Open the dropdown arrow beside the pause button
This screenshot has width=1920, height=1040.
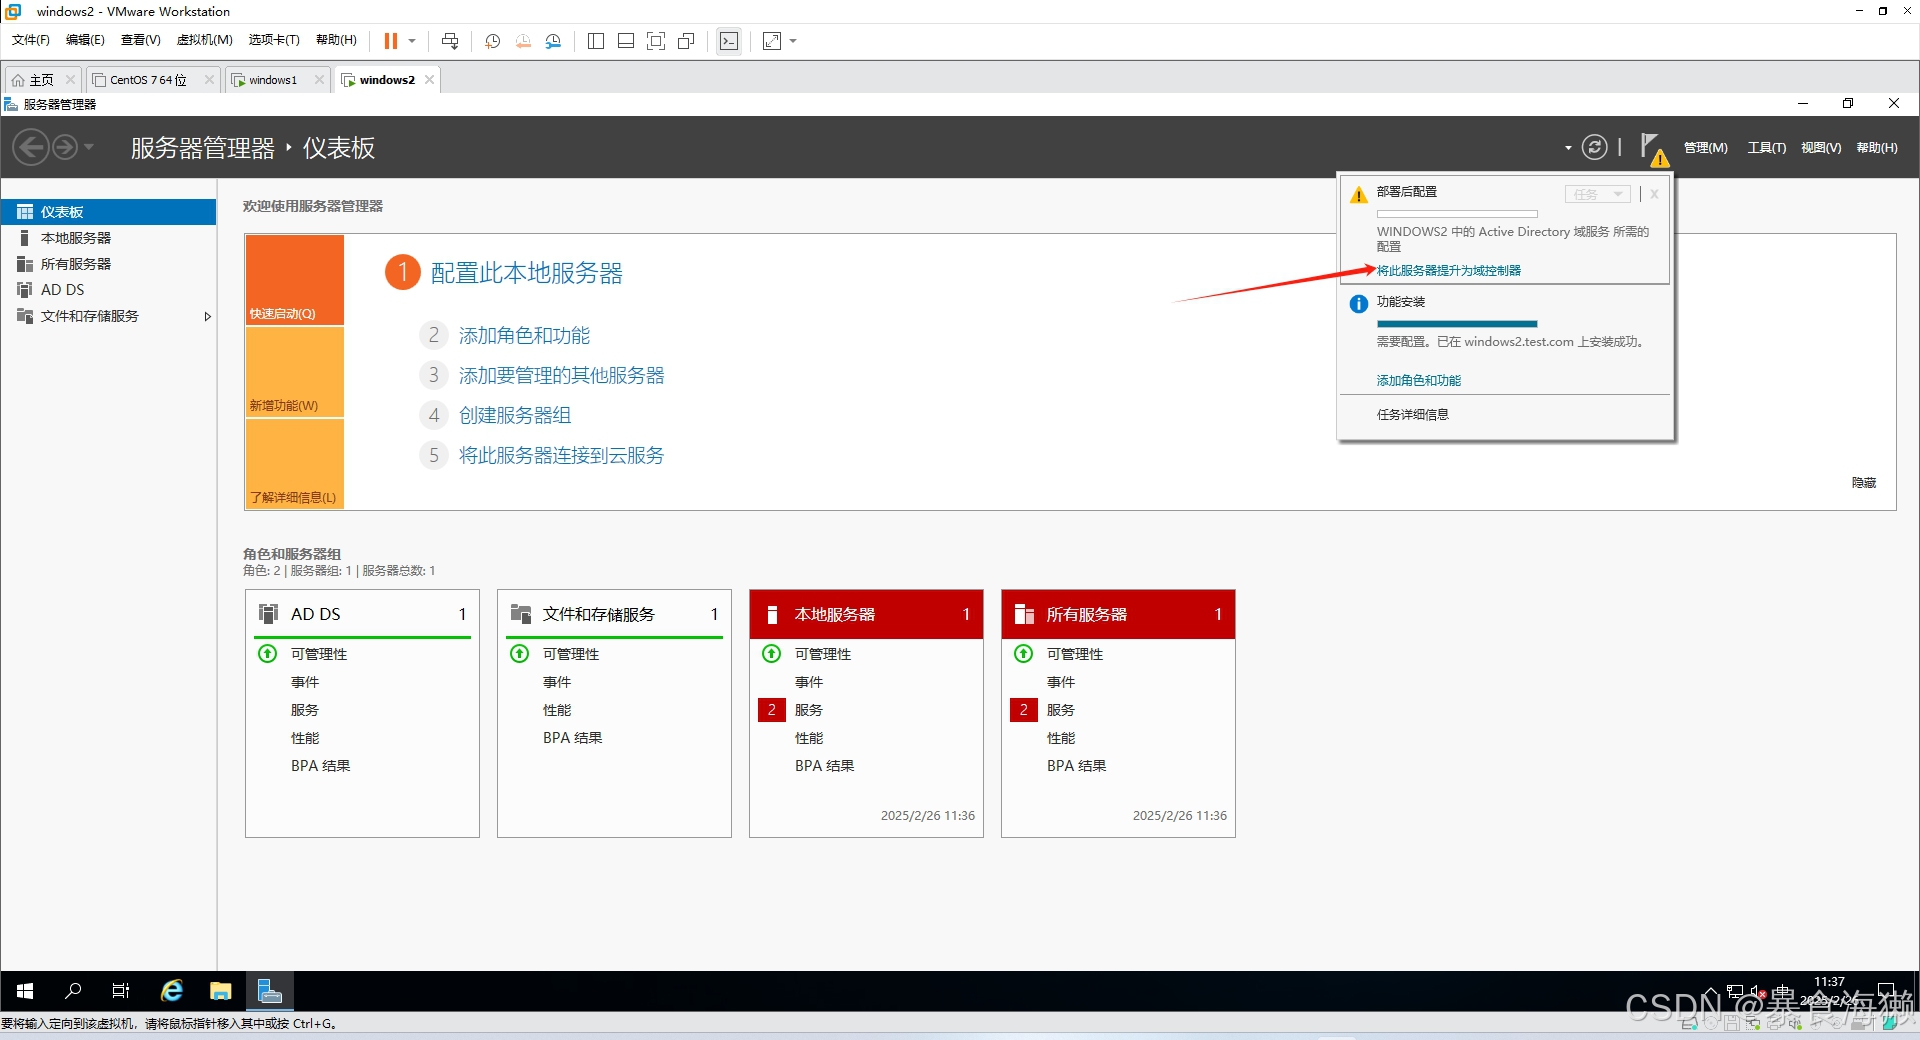412,41
